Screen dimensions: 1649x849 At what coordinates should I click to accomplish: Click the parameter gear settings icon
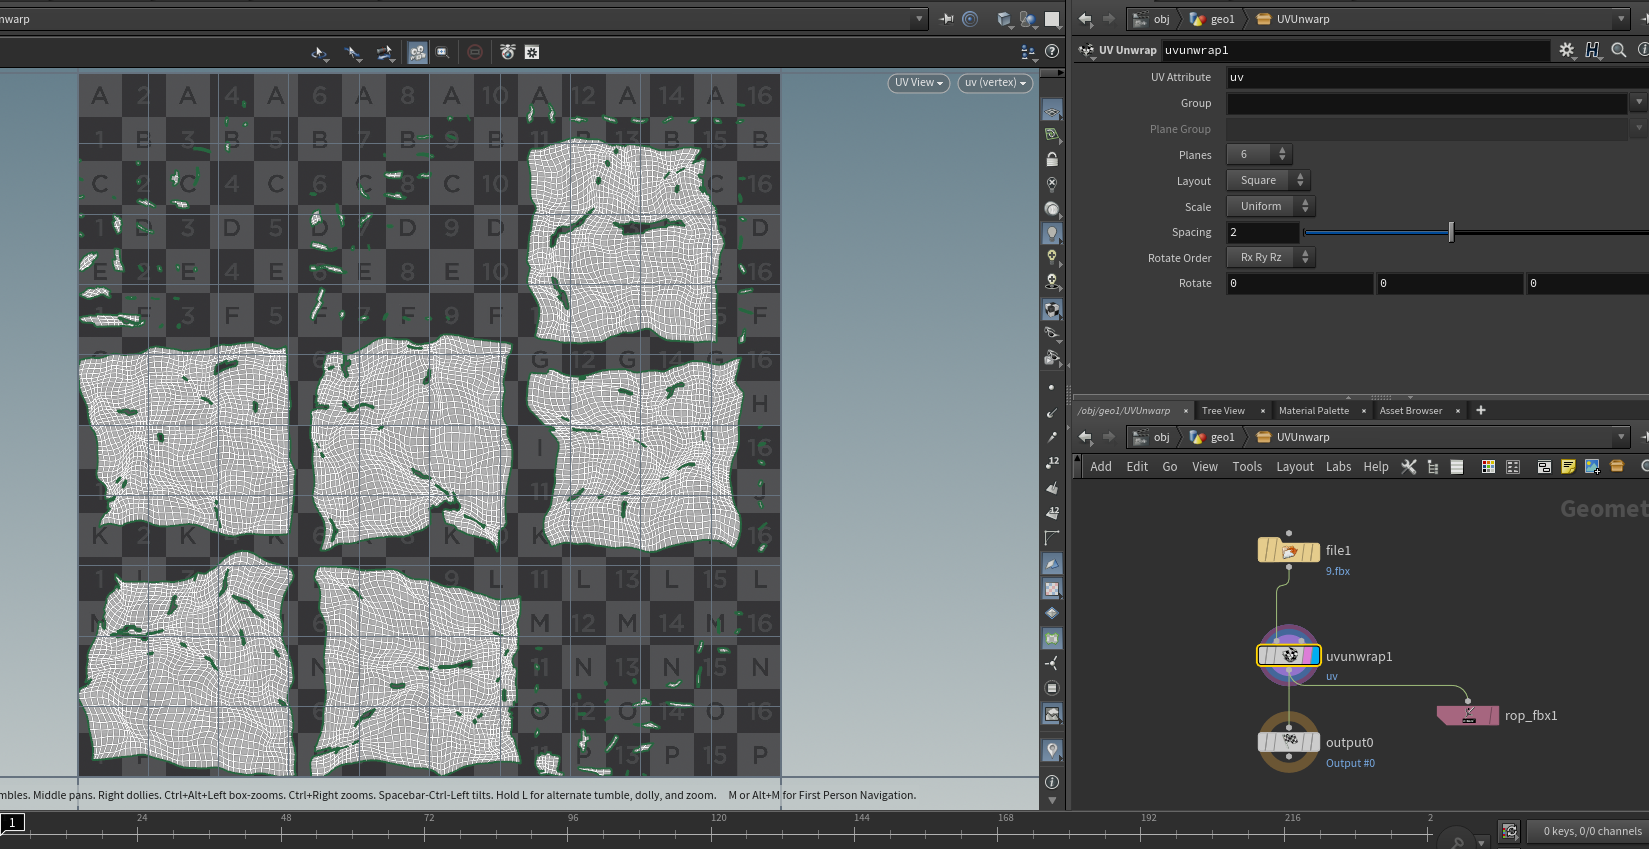pos(1566,50)
